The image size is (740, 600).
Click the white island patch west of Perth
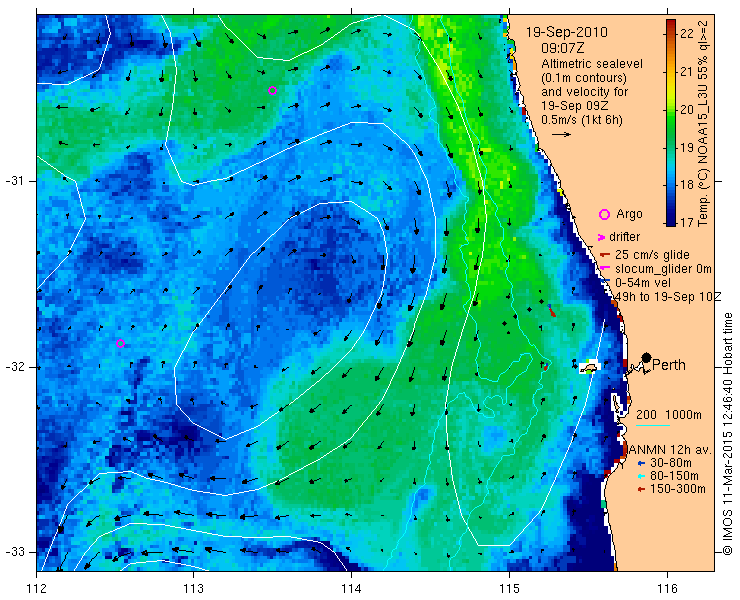point(589,366)
